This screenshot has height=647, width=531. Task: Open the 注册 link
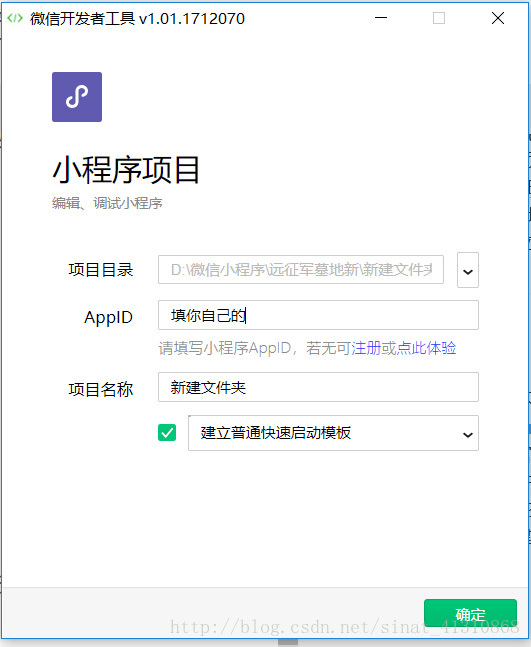click(366, 348)
